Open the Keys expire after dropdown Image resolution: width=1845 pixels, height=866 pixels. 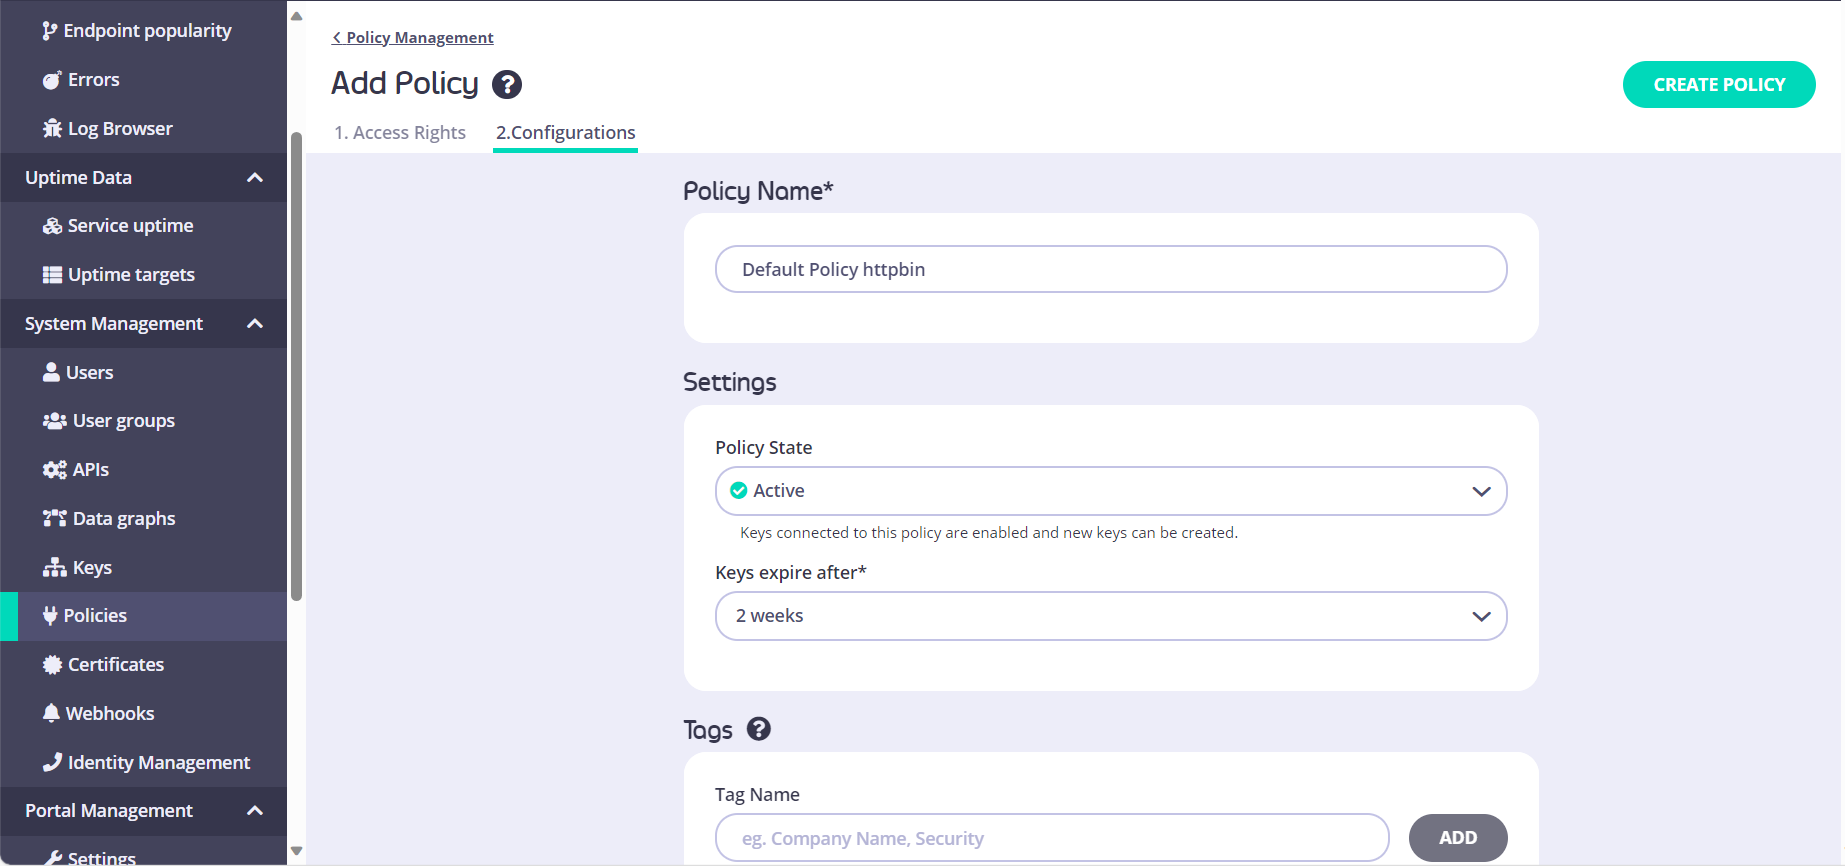point(1111,616)
